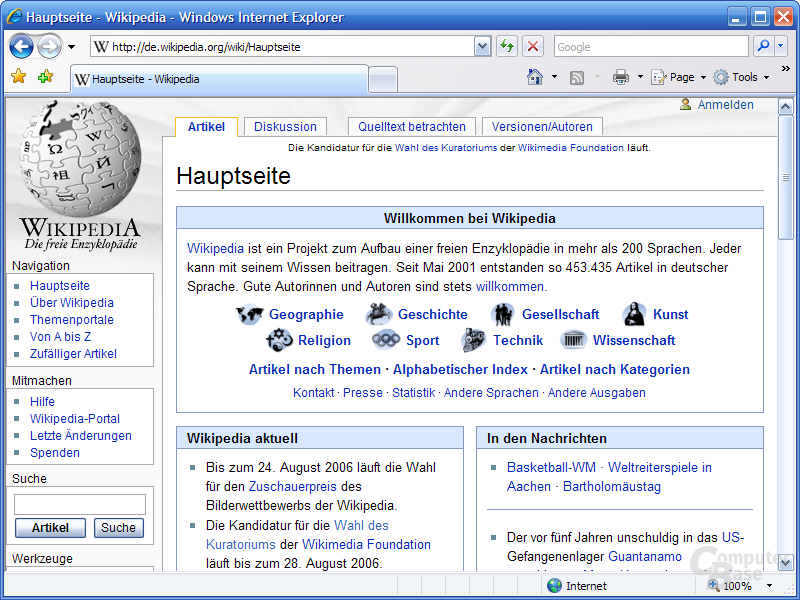Screen dimensions: 800x600
Task: Click the red Stop loading icon
Action: point(533,46)
